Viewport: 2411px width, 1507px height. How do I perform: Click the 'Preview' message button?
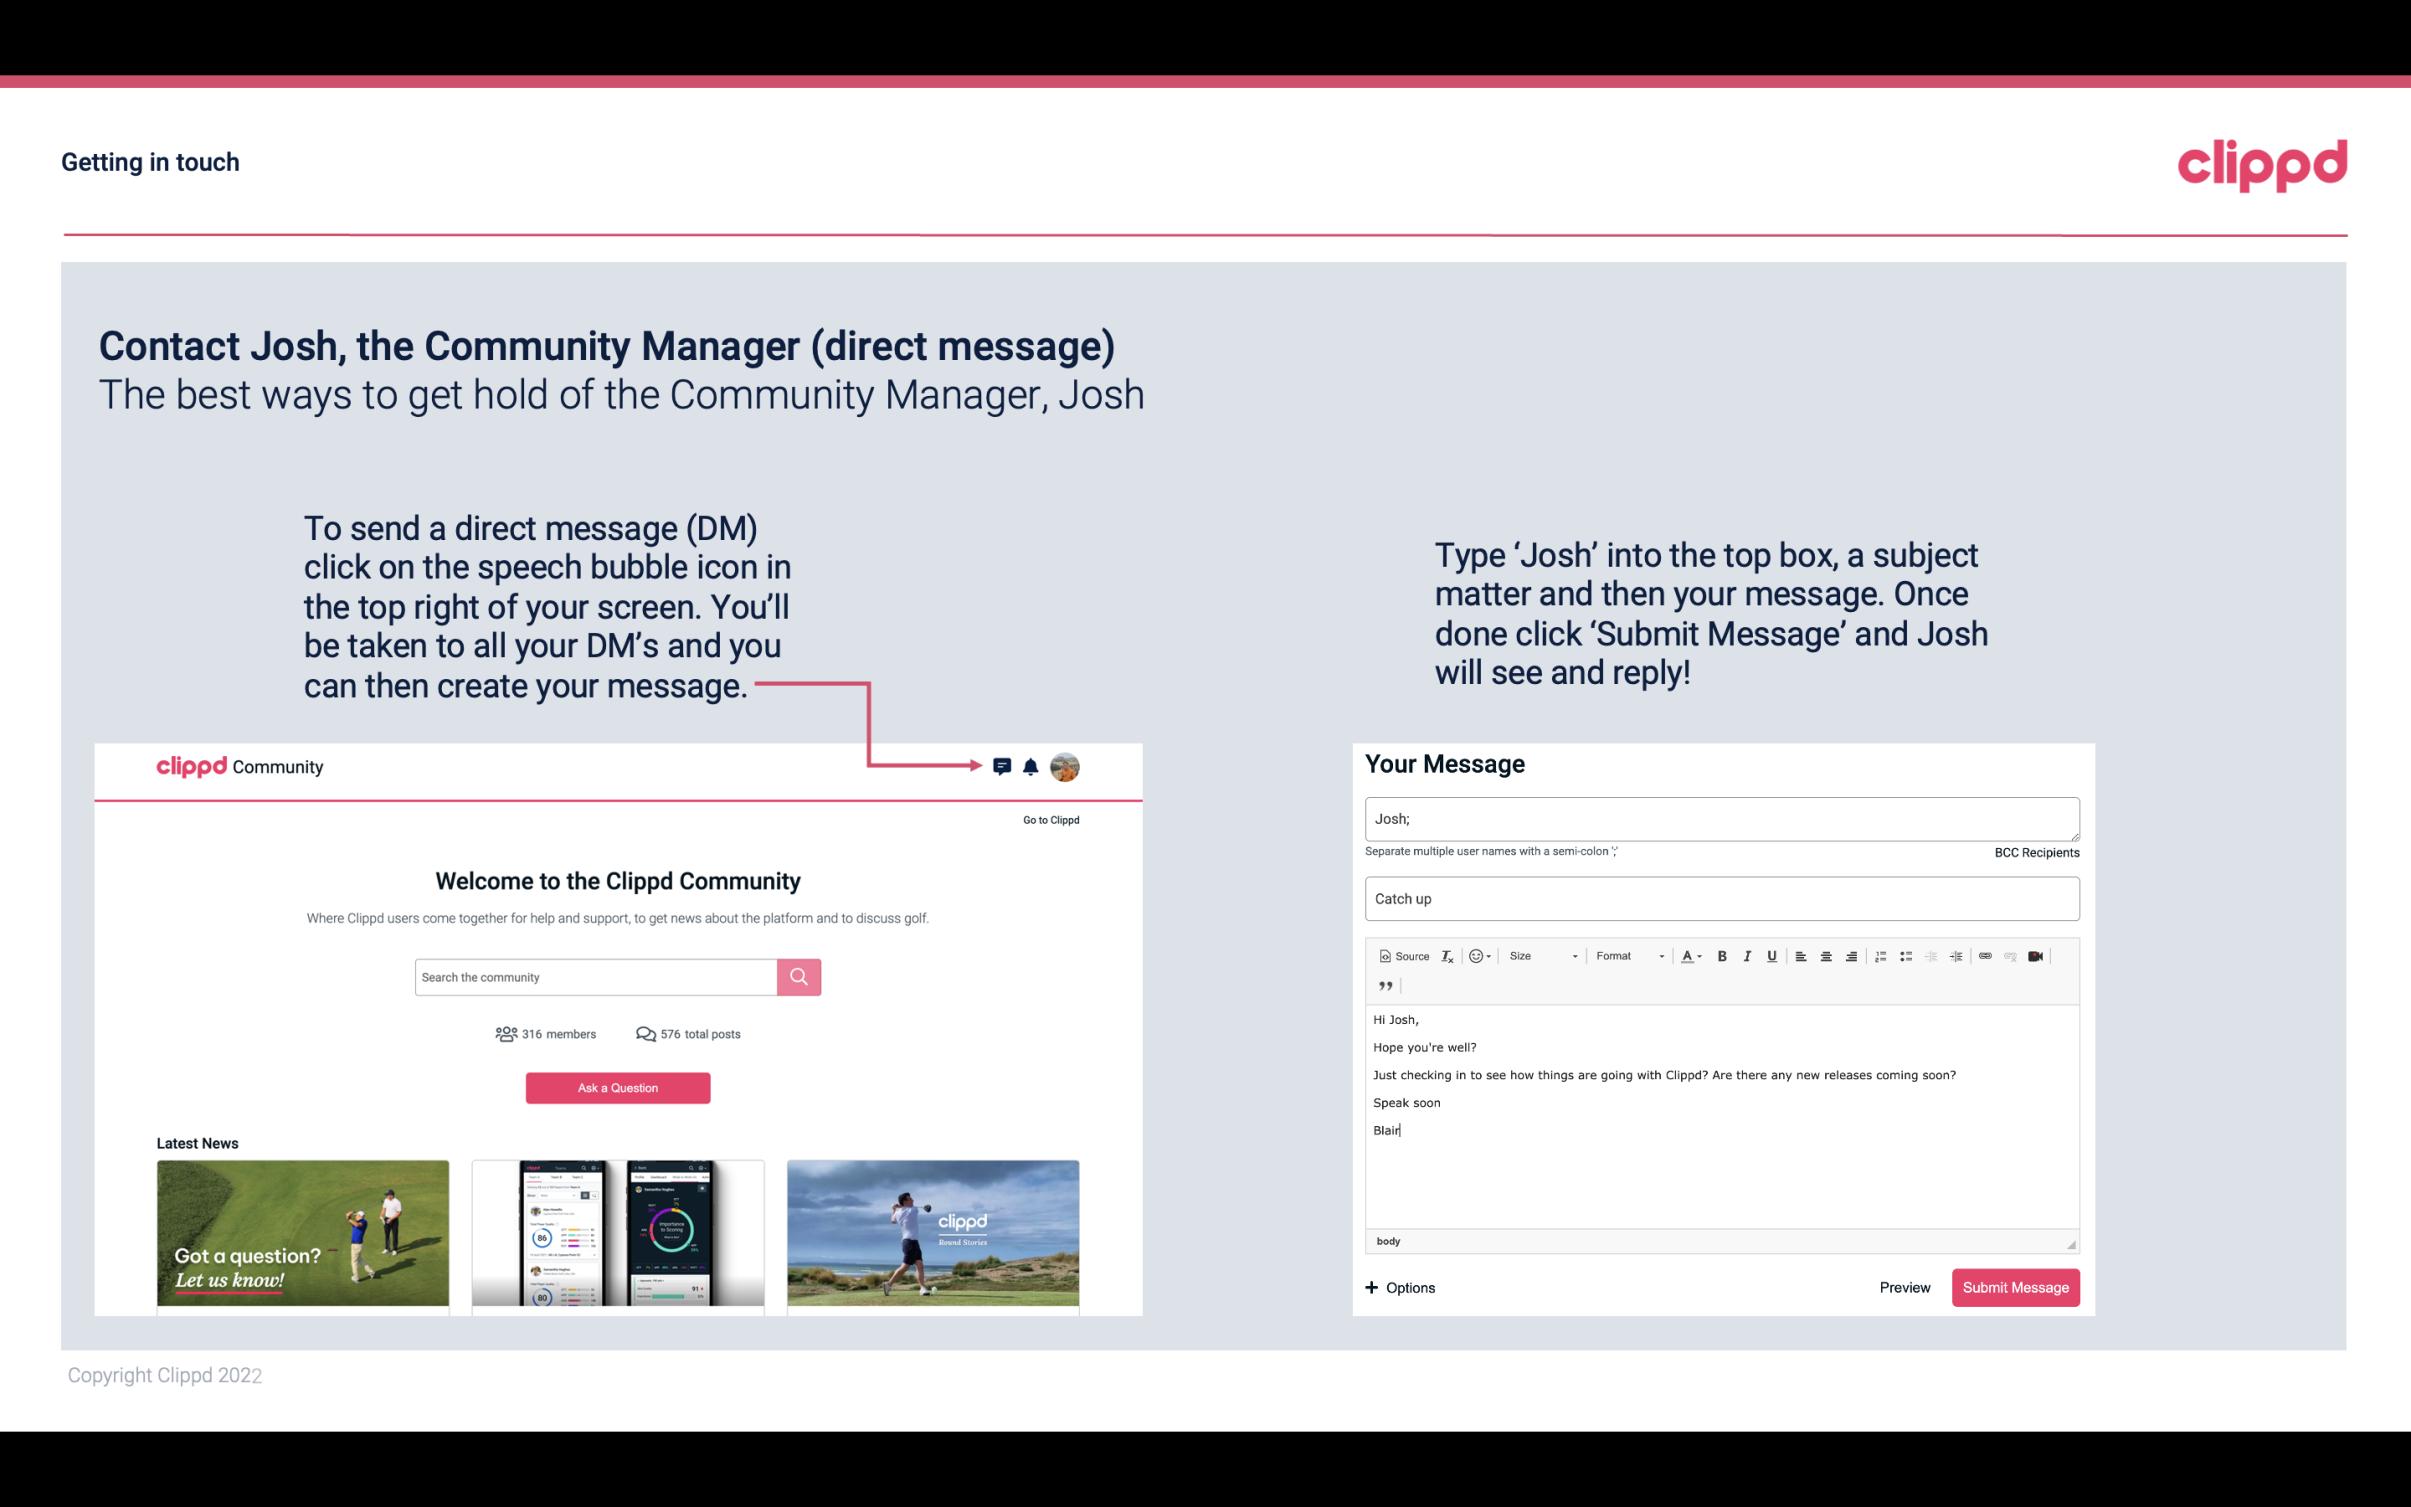pyautogui.click(x=1904, y=1287)
